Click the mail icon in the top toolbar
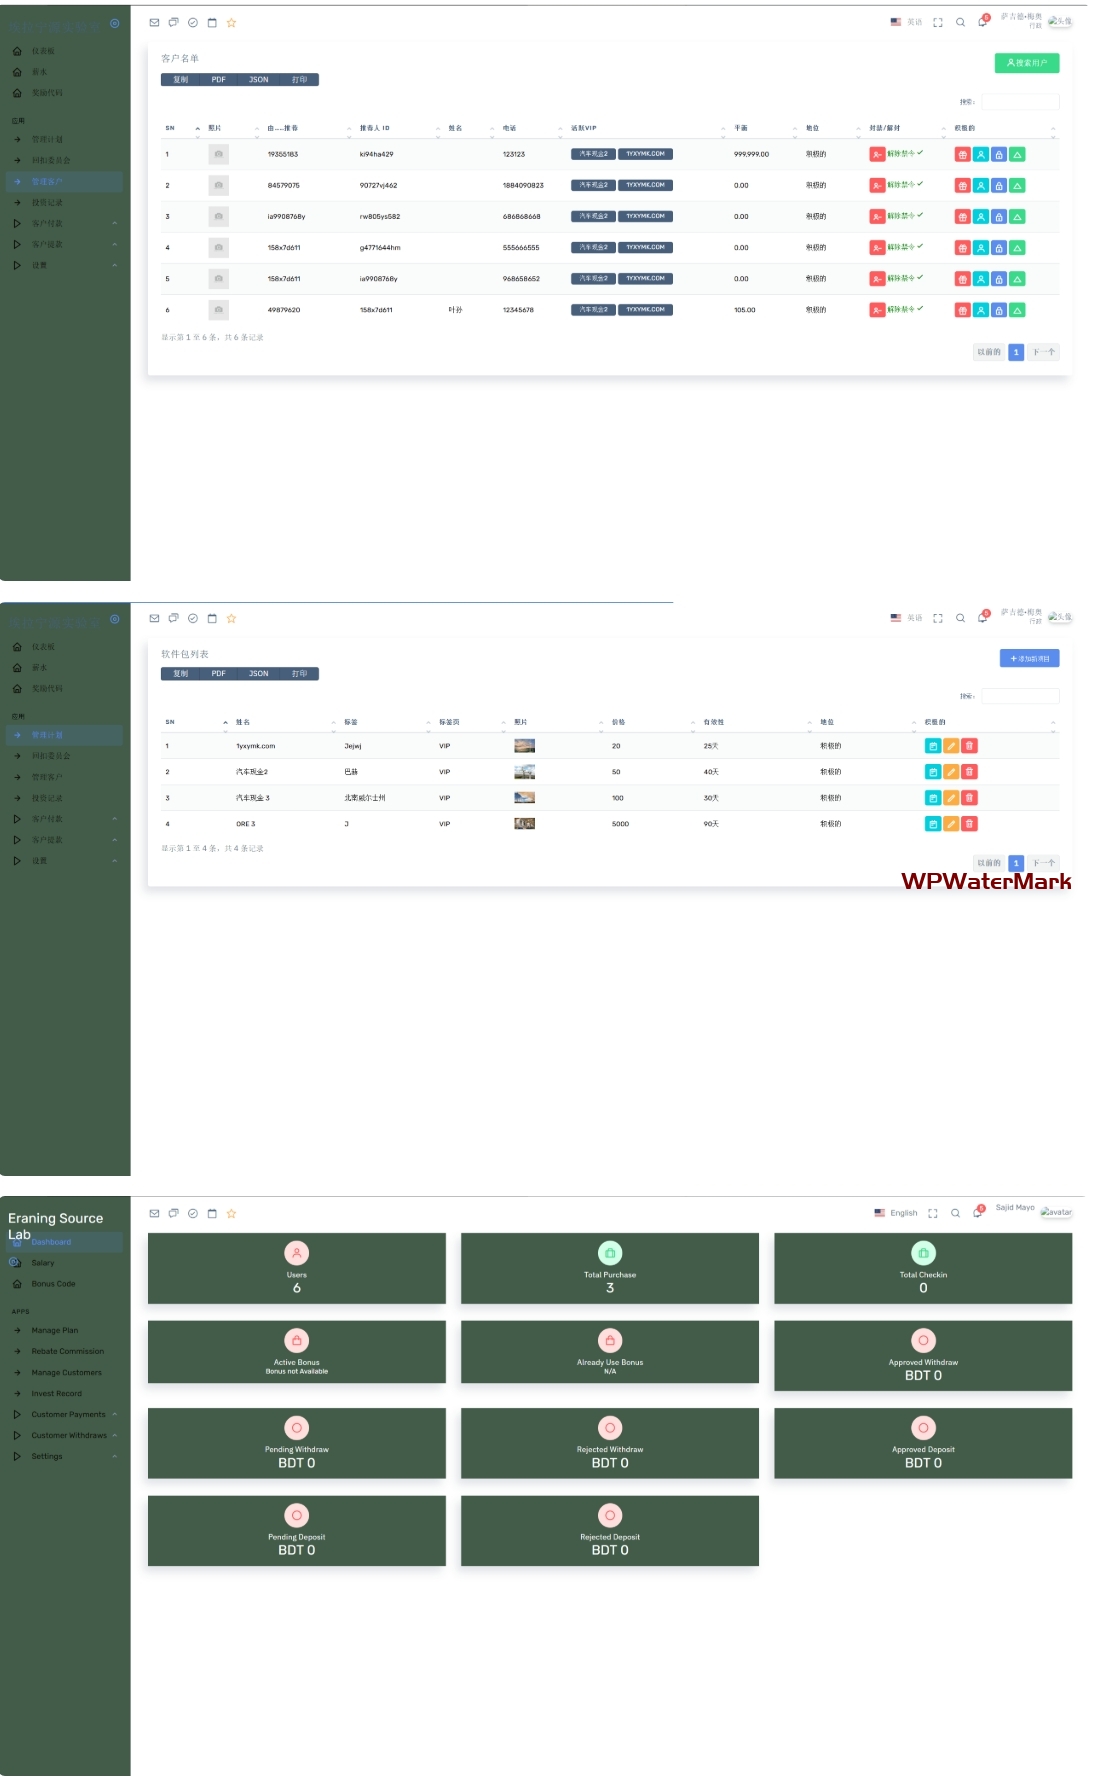 (154, 22)
